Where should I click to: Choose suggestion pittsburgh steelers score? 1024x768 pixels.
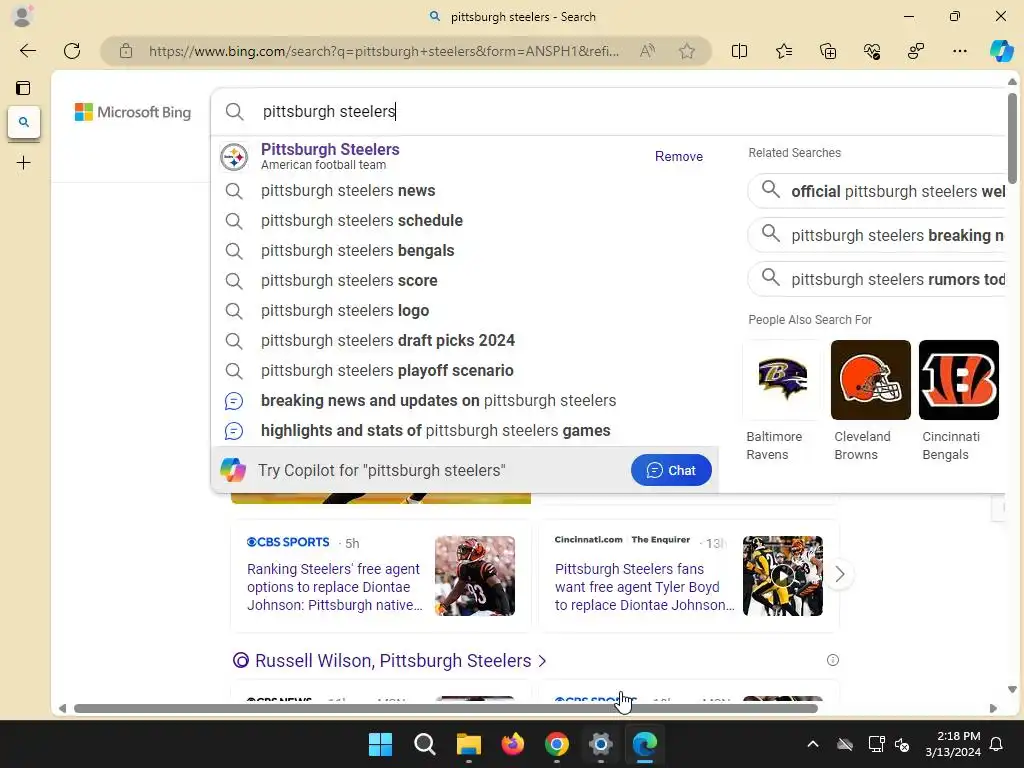(465, 281)
